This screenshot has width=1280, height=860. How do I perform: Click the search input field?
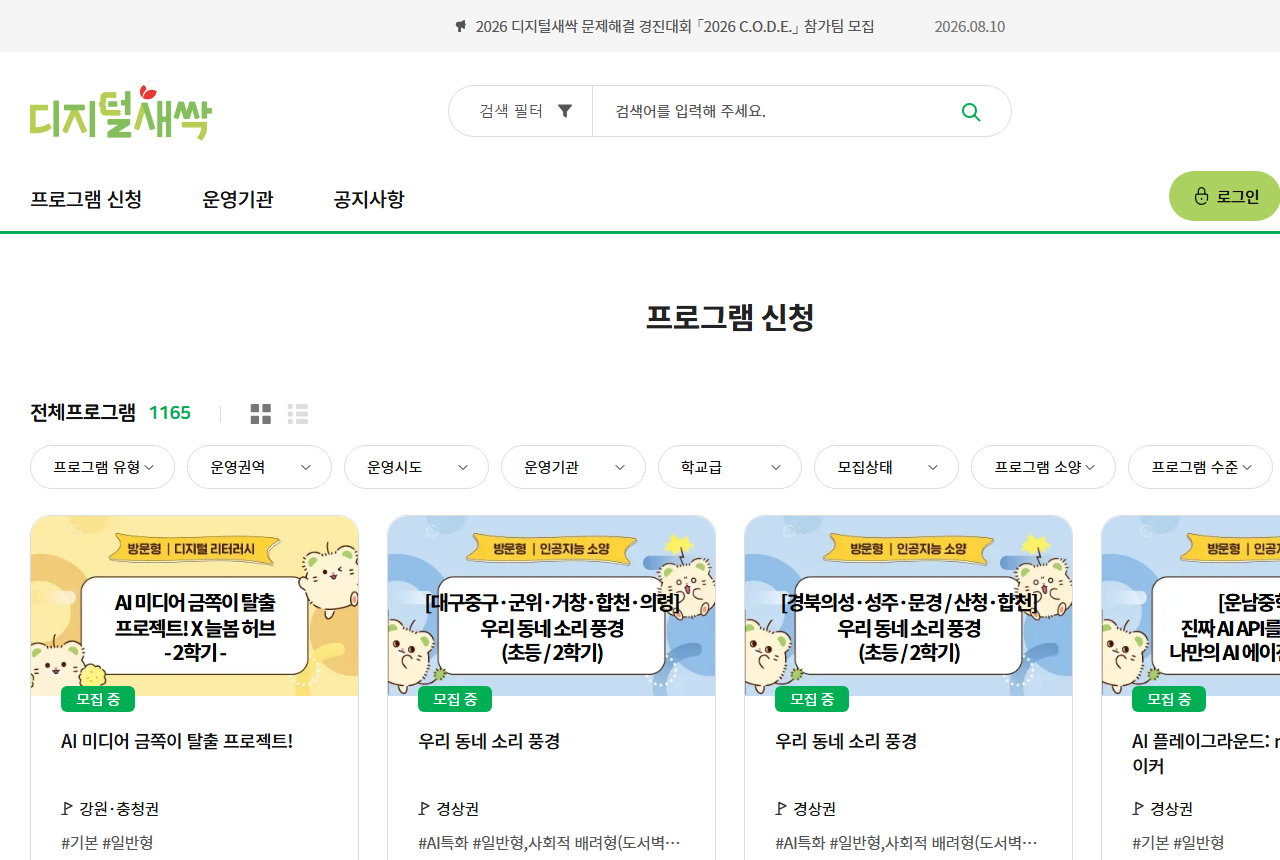coord(775,111)
